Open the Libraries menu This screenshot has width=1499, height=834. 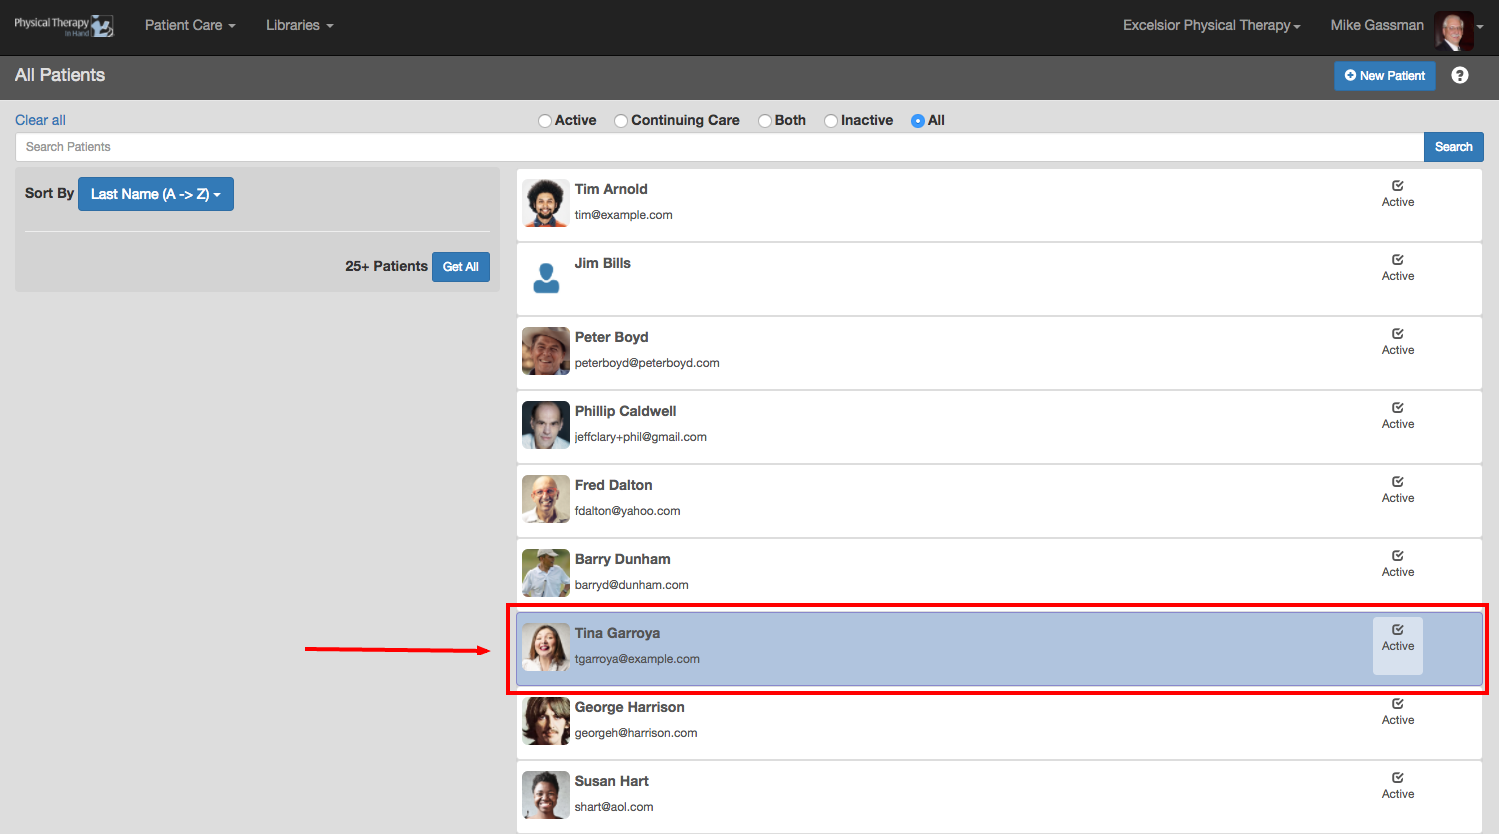pos(299,26)
